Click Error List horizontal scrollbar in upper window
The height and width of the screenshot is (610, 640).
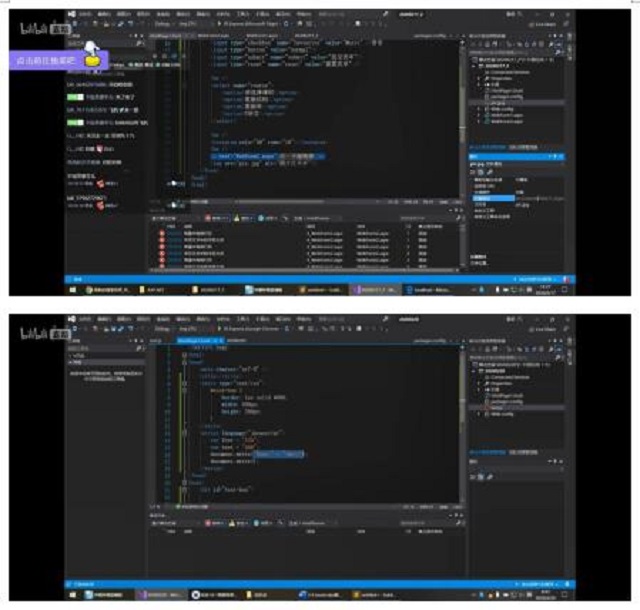click(x=304, y=270)
